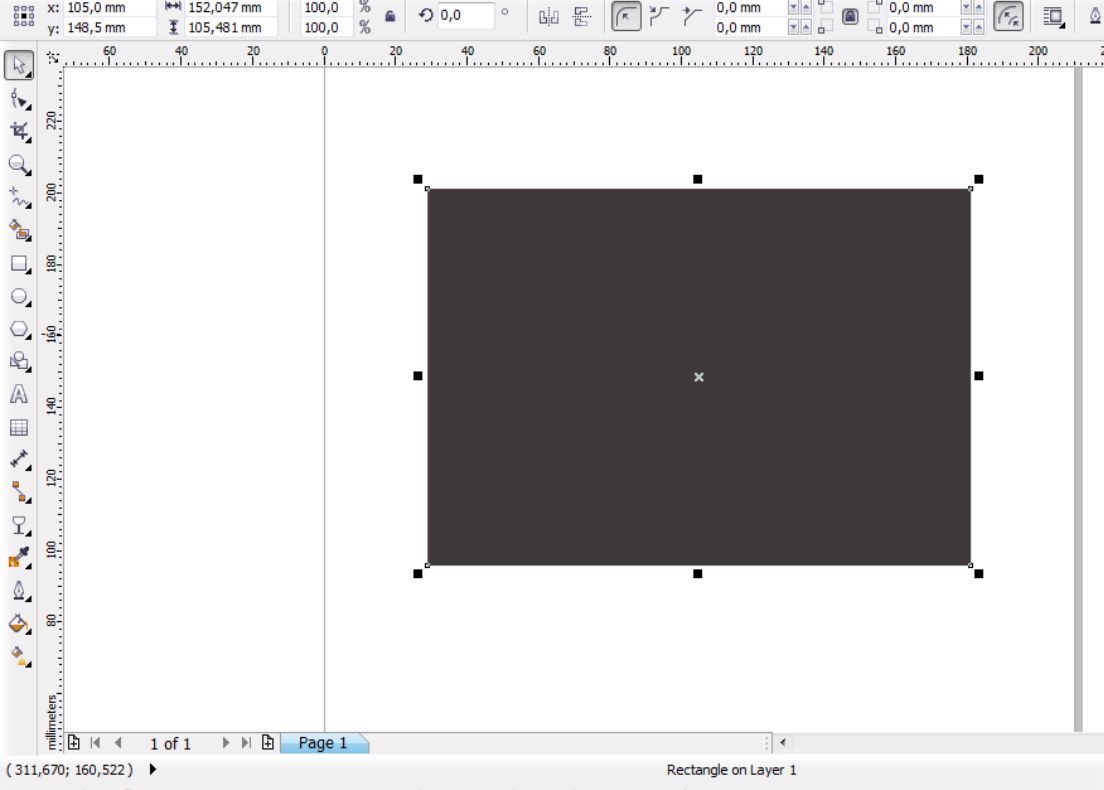Viewport: 1104px width, 790px height.
Task: Click the object width field
Action: pyautogui.click(x=232, y=8)
